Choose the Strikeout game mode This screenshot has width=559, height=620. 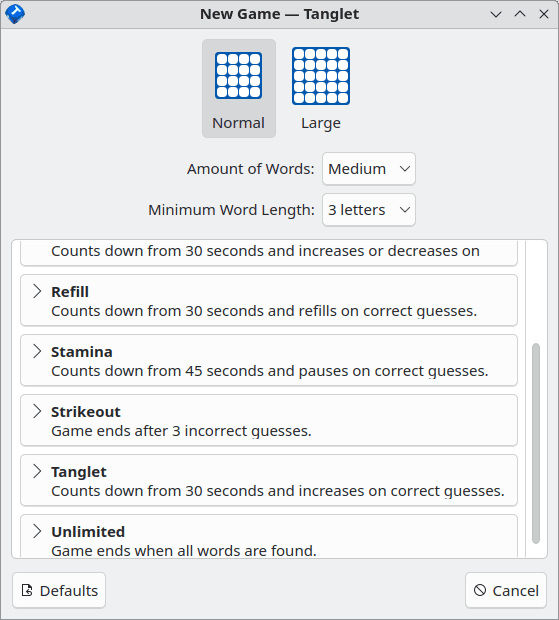click(269, 420)
